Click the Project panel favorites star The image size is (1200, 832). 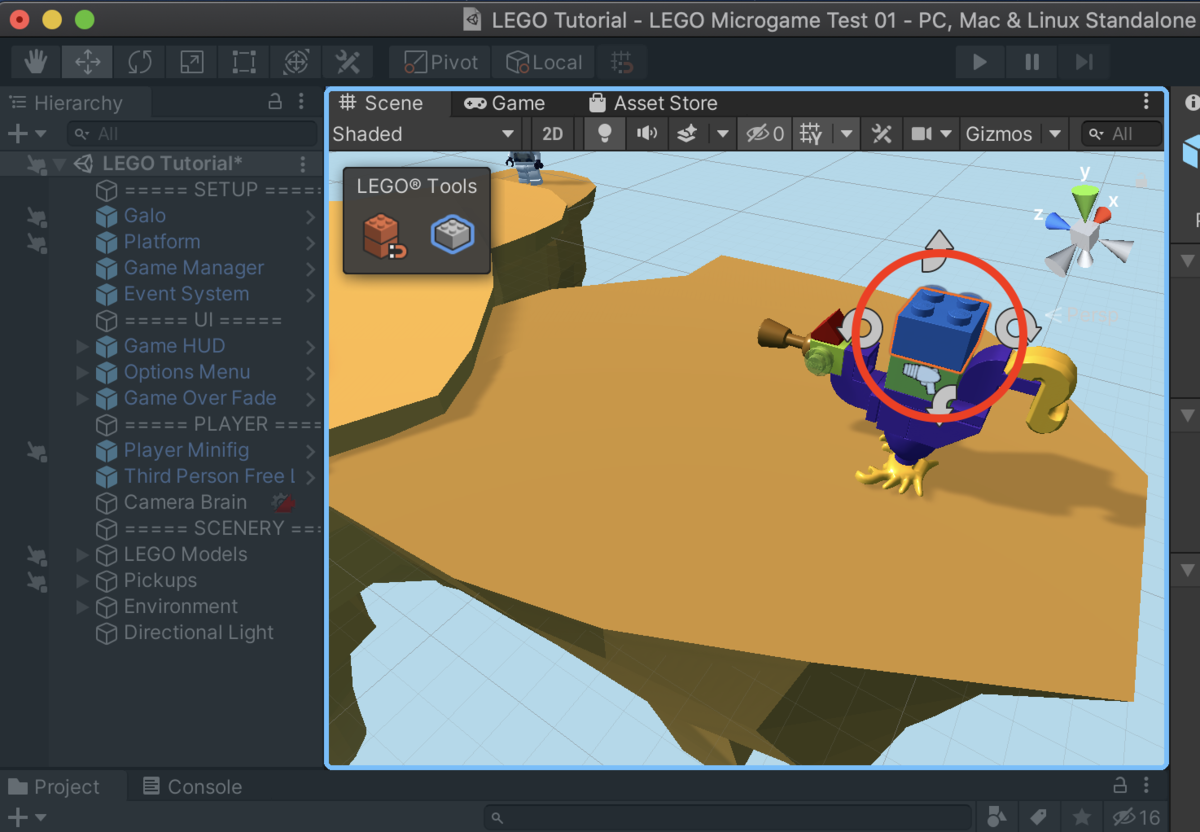[x=1081, y=817]
